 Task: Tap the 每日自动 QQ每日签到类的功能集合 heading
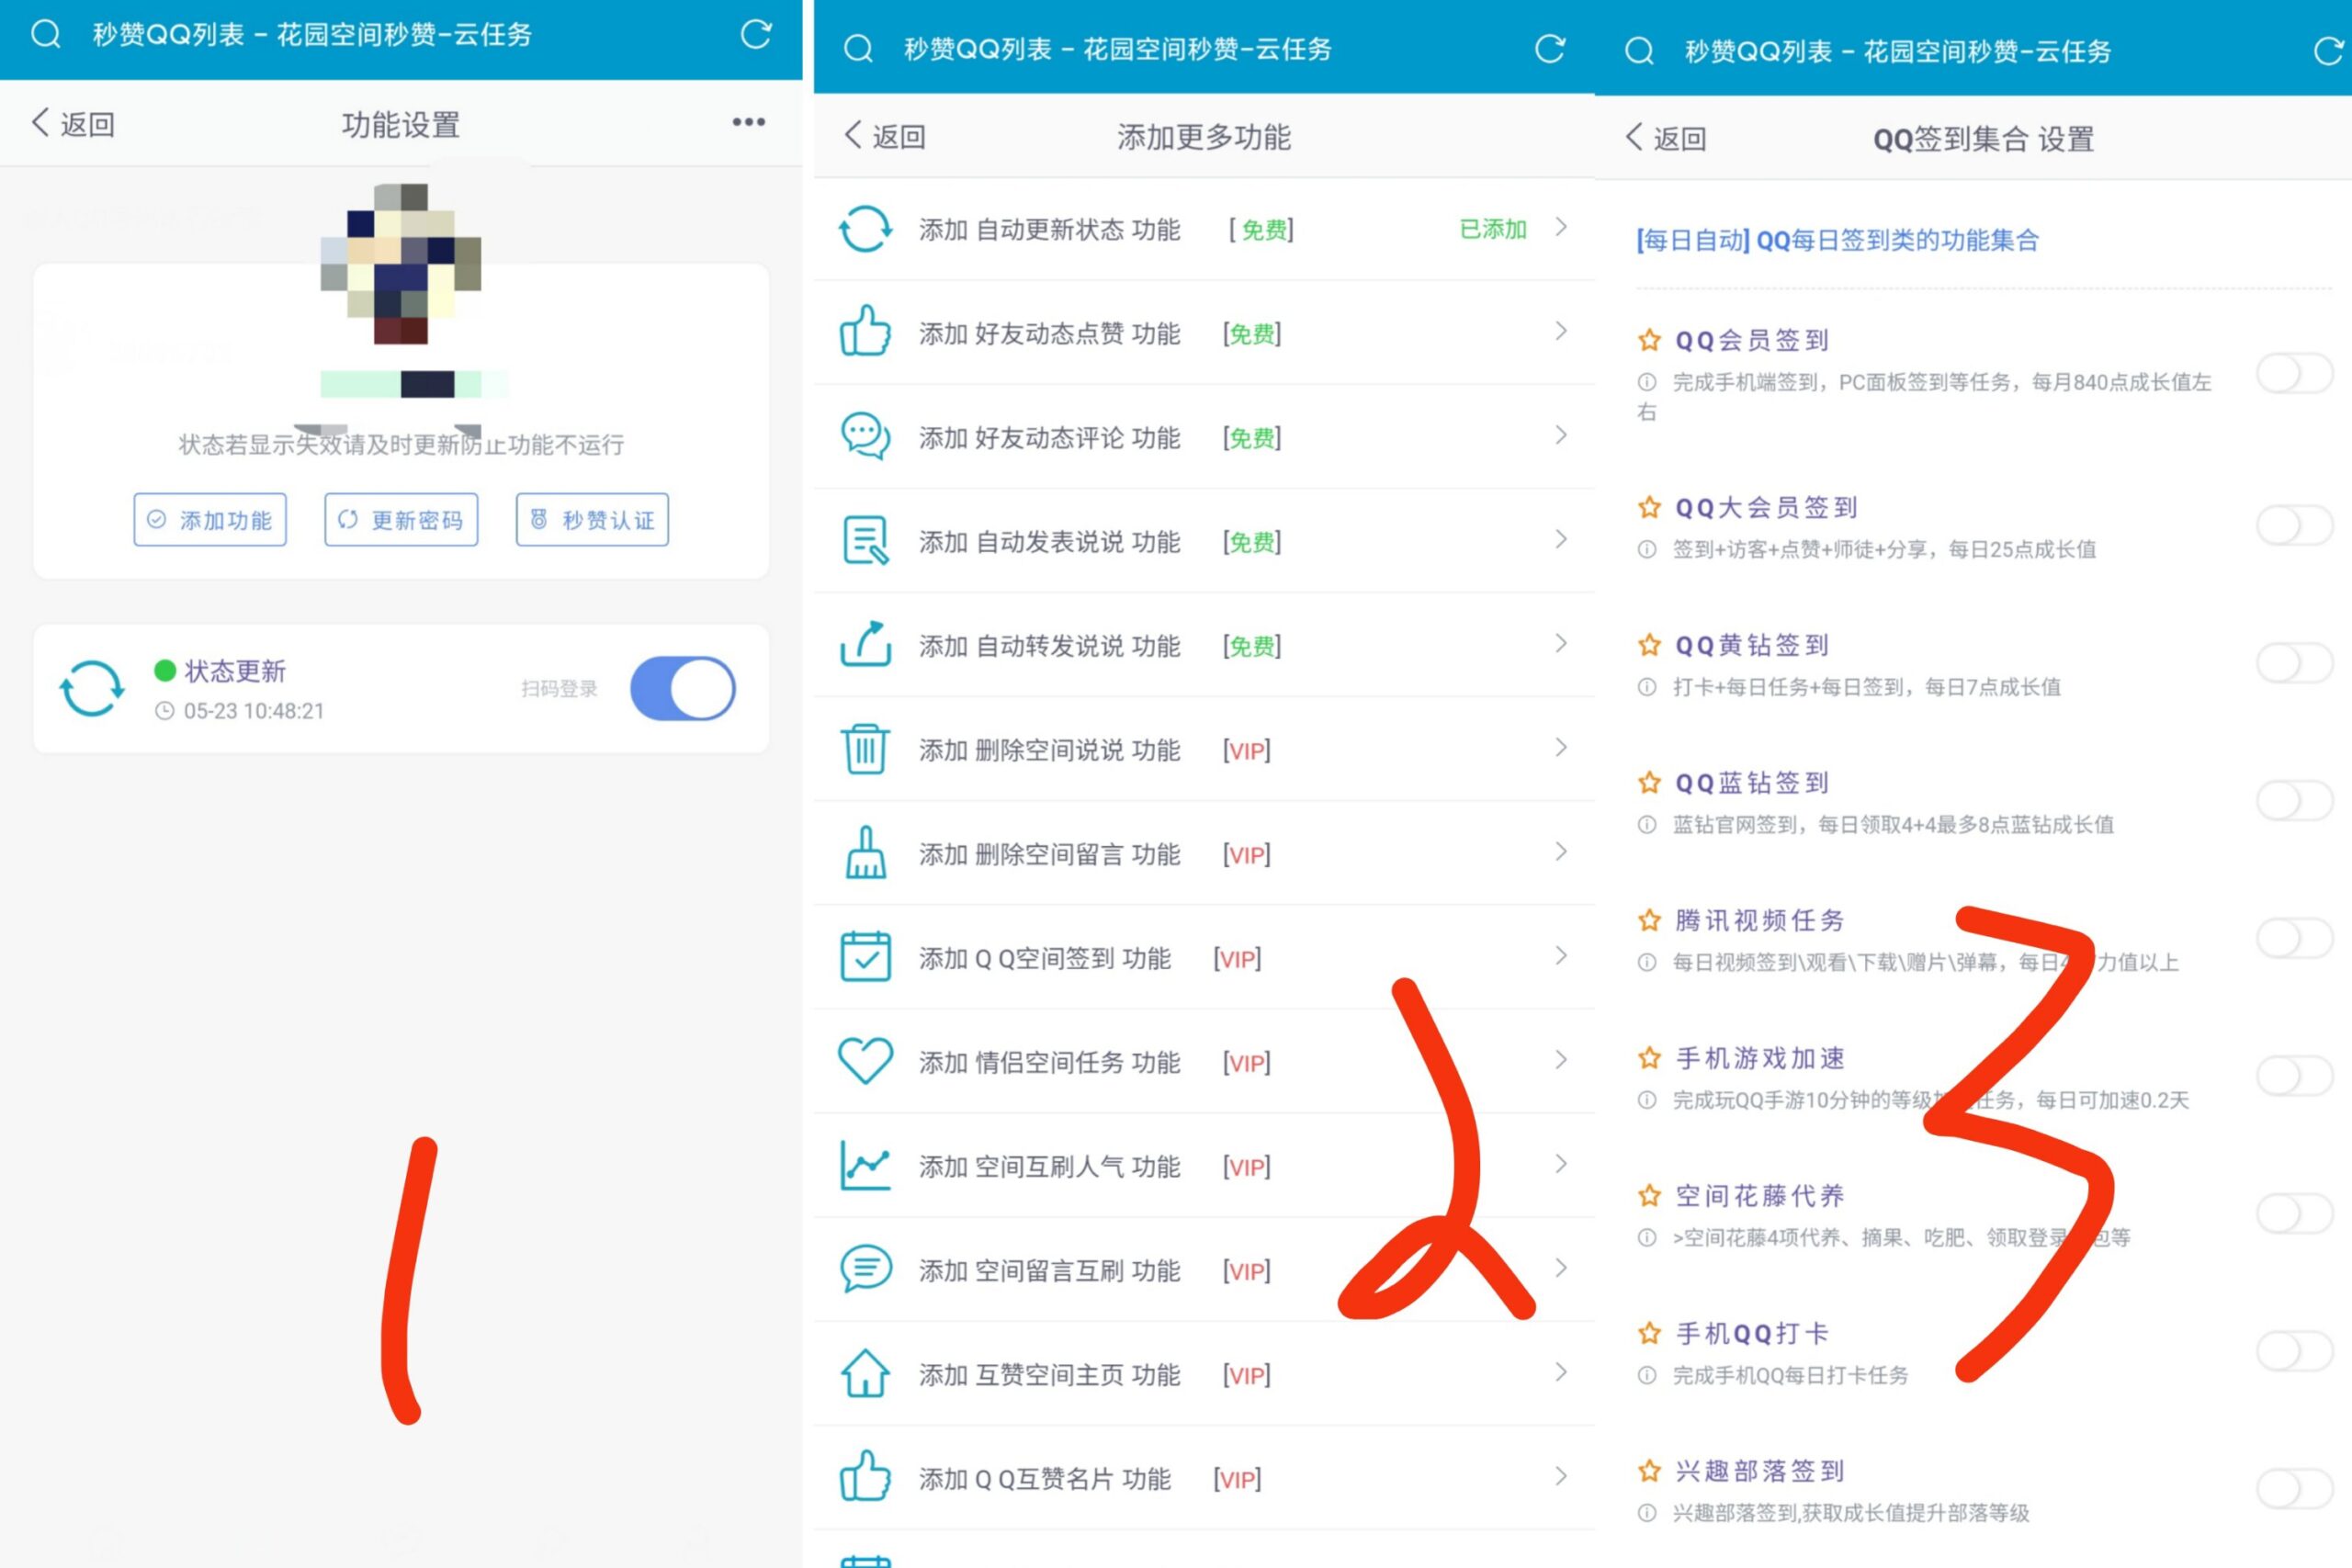(x=1837, y=240)
